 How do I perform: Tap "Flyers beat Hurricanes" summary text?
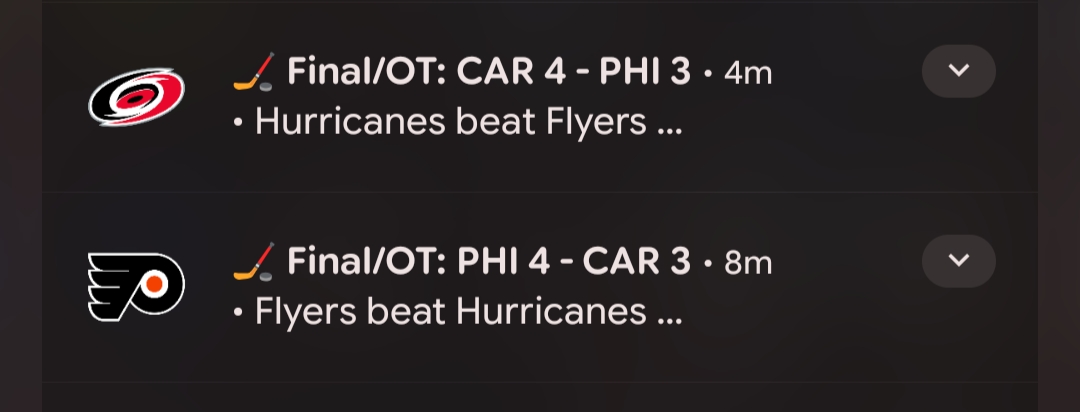pyautogui.click(x=450, y=312)
